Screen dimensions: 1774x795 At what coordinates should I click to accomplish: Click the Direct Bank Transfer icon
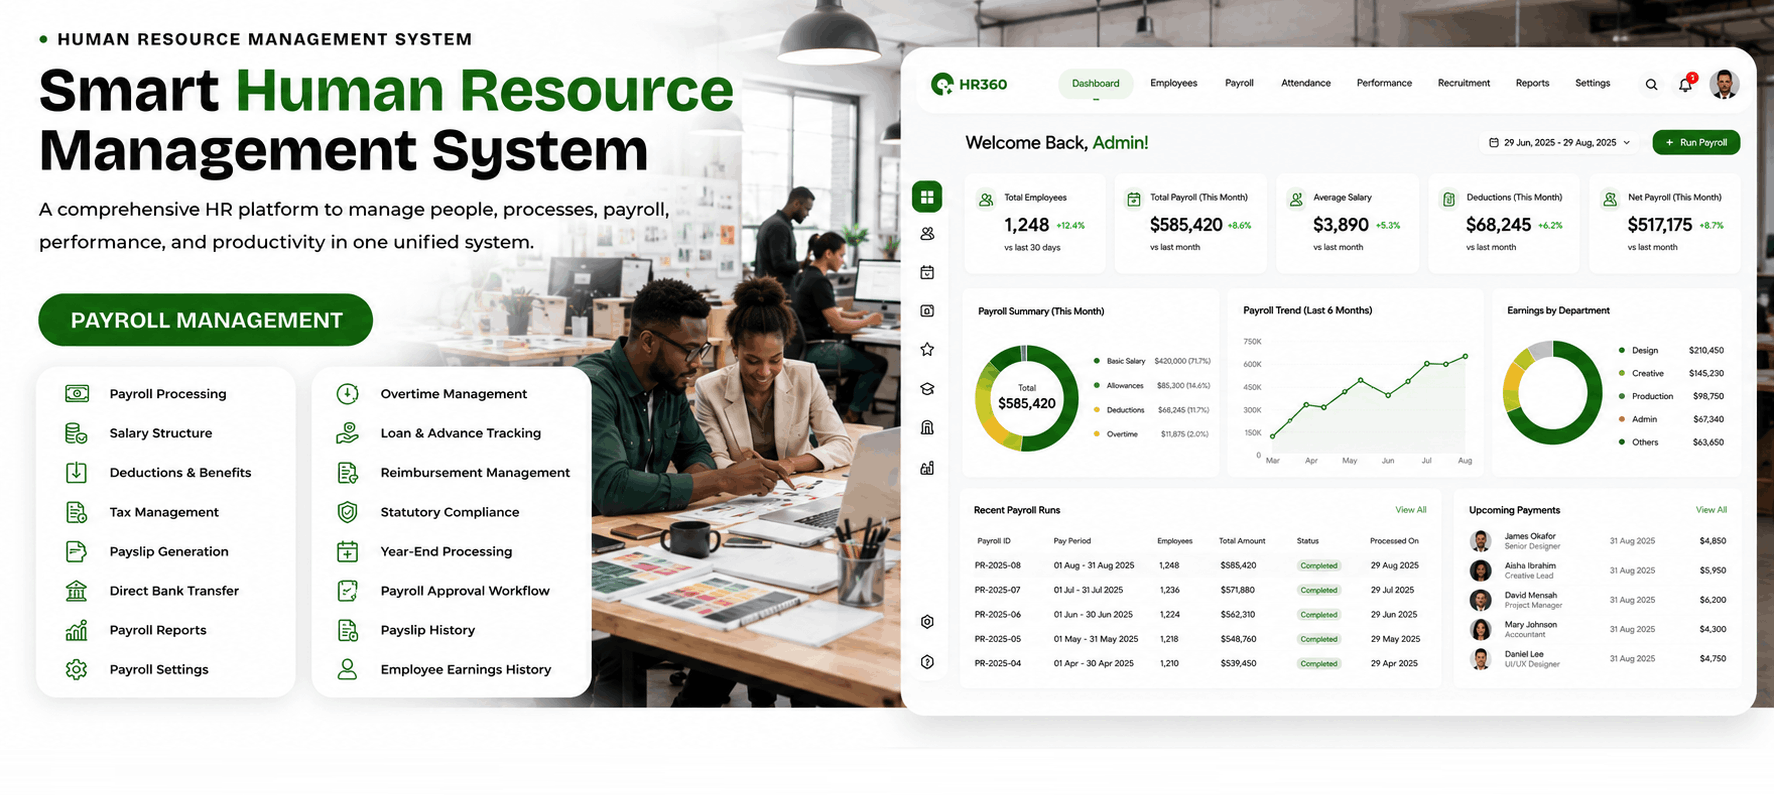click(x=76, y=591)
